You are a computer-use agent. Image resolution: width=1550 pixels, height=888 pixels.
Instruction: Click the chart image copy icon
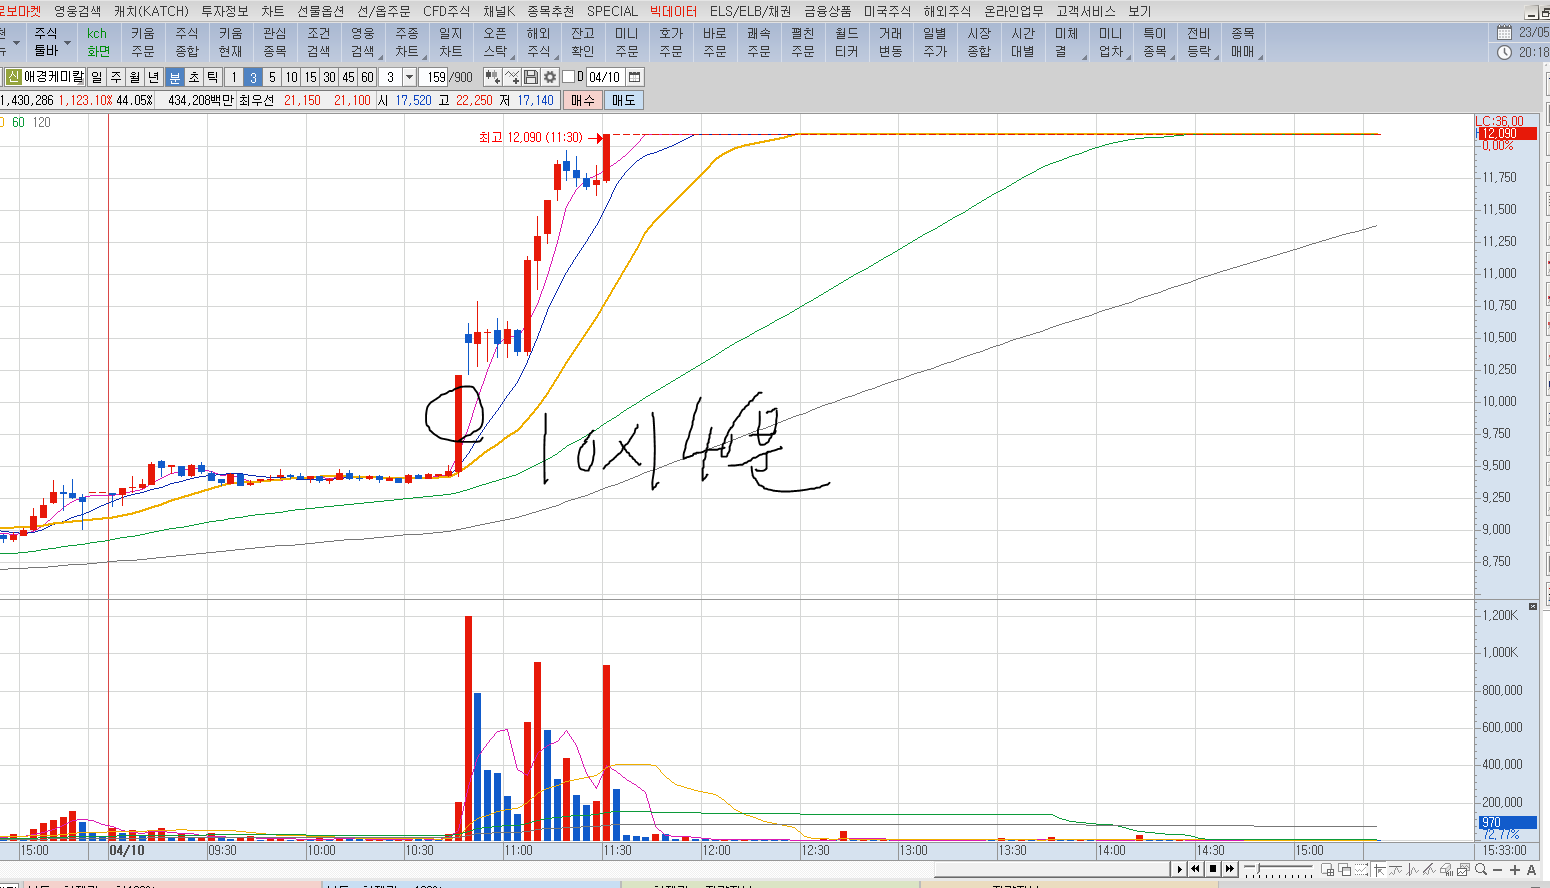[x=1464, y=869]
